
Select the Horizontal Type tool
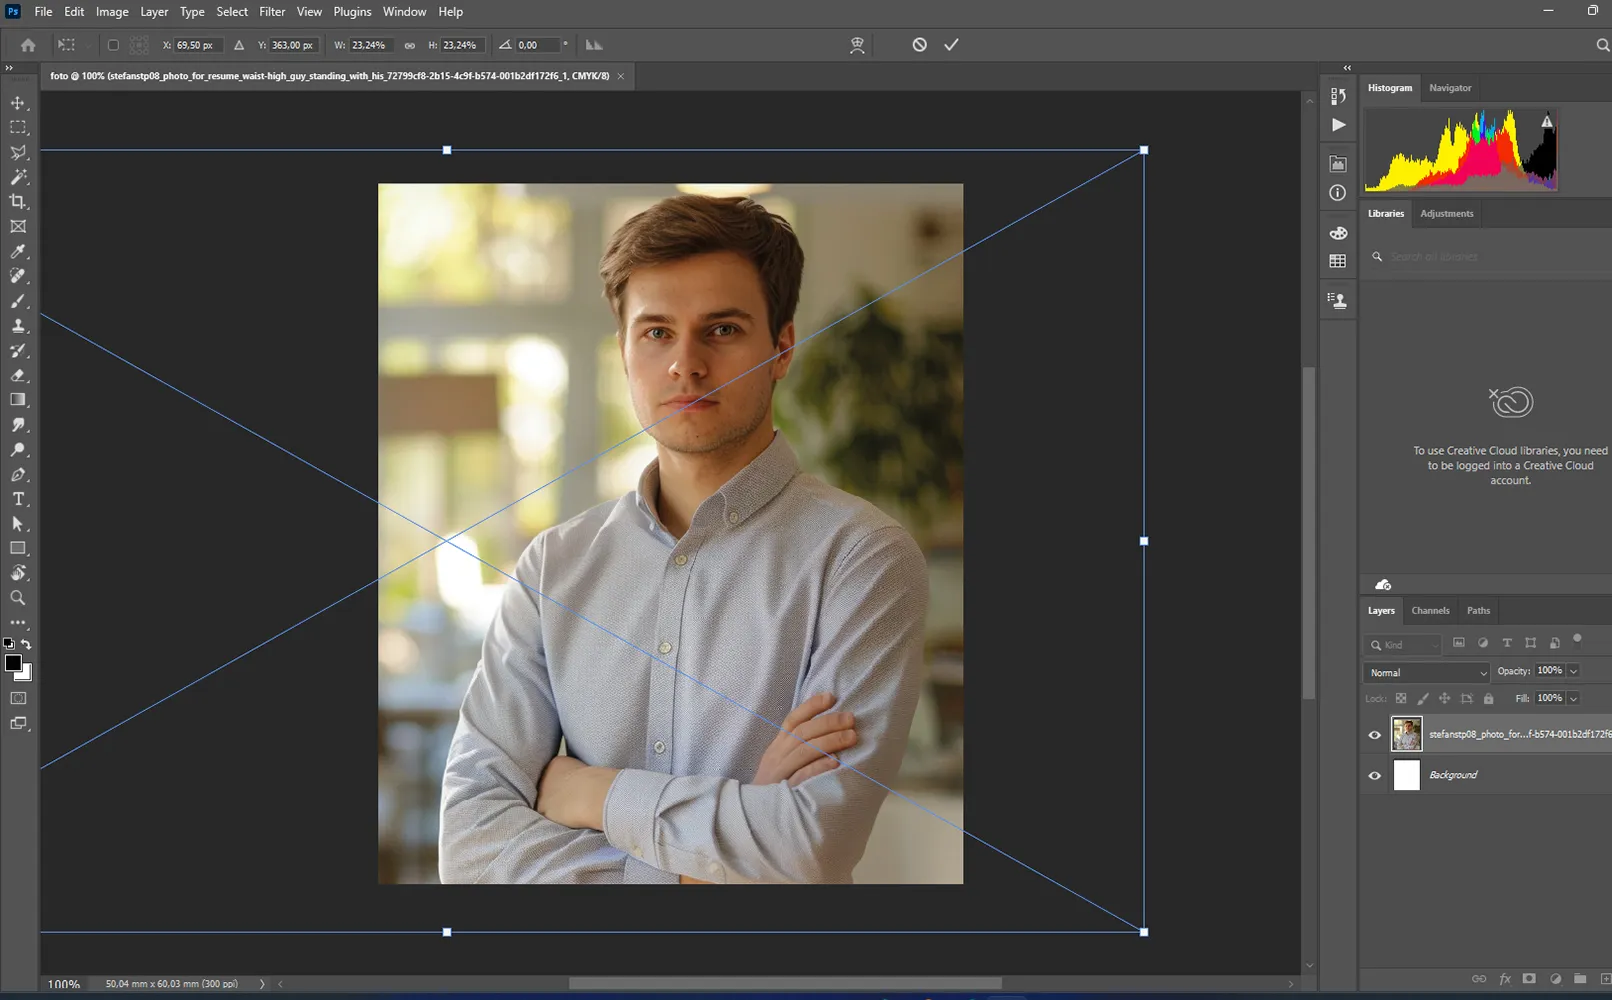(18, 499)
